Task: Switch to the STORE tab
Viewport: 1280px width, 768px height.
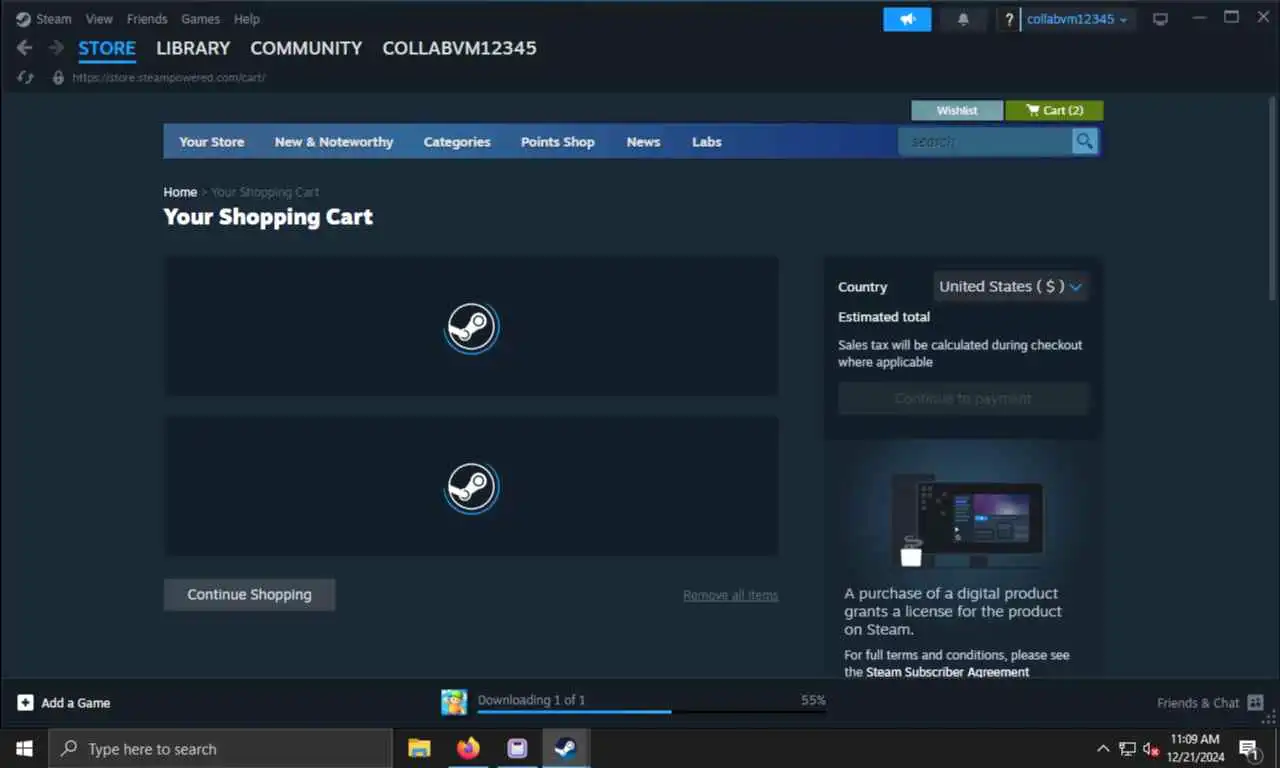Action: [x=107, y=48]
